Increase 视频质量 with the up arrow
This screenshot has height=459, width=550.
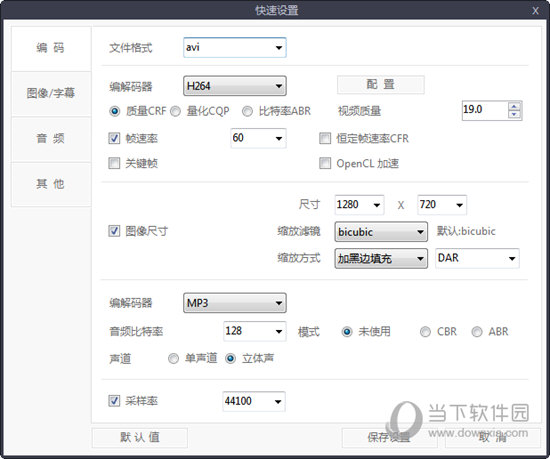514,106
